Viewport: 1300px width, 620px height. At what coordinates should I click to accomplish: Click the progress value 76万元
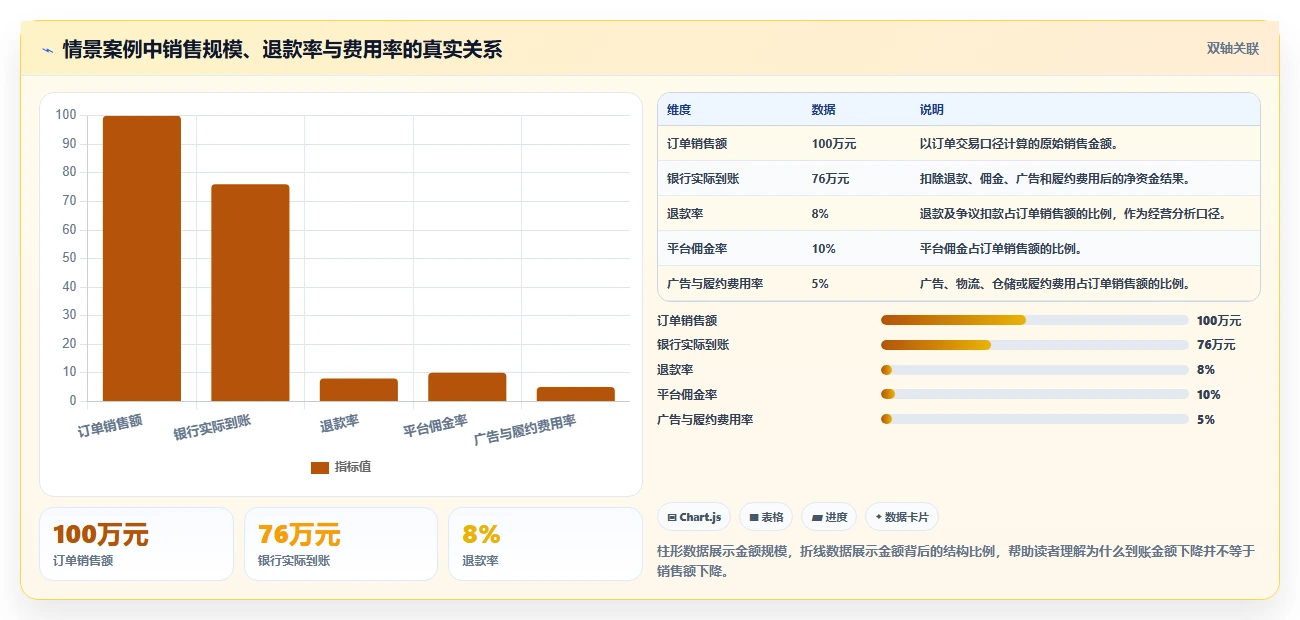[x=1216, y=345]
